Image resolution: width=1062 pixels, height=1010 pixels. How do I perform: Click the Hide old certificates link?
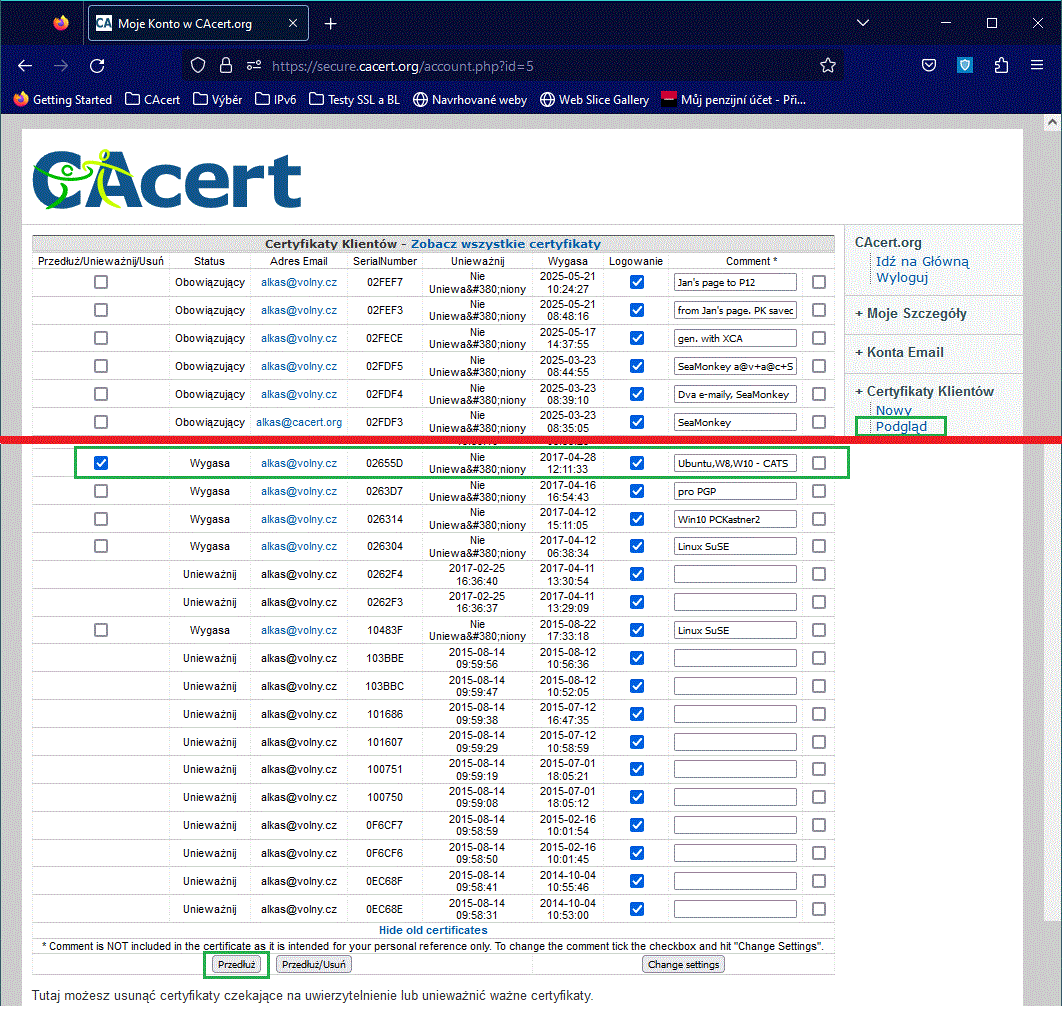(433, 930)
